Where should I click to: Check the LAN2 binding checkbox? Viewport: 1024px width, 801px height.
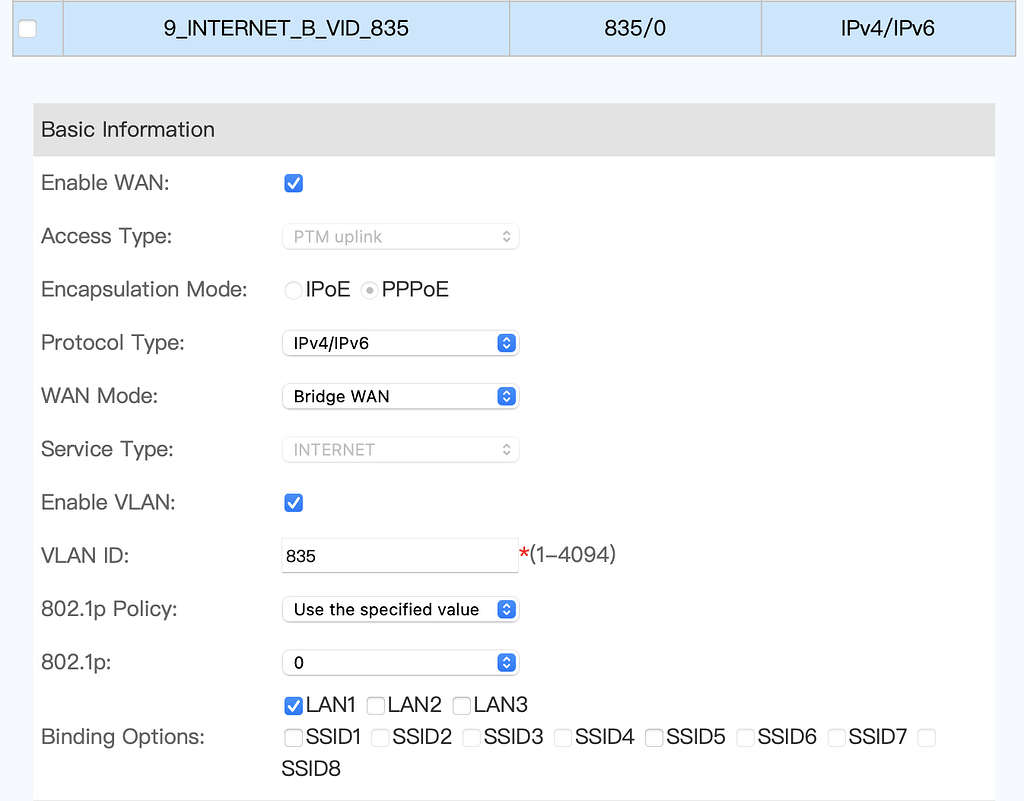375,705
